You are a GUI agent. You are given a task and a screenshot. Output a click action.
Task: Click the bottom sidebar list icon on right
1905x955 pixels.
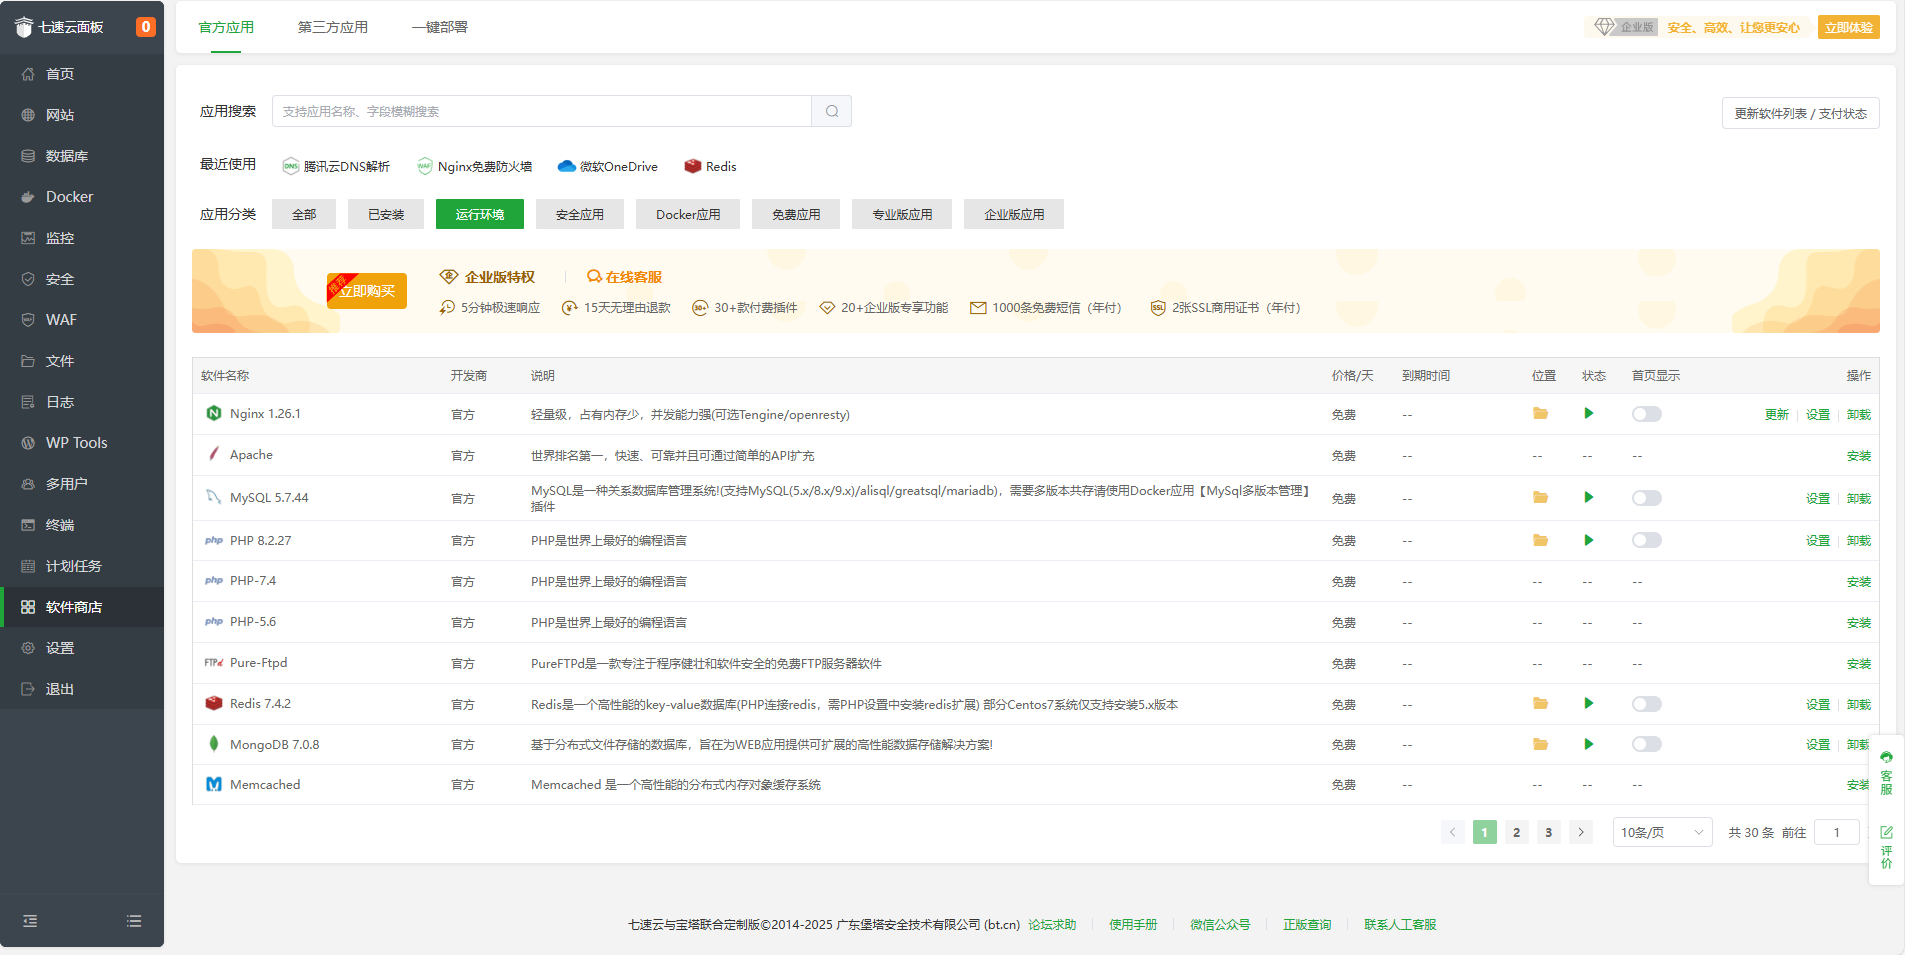134,921
